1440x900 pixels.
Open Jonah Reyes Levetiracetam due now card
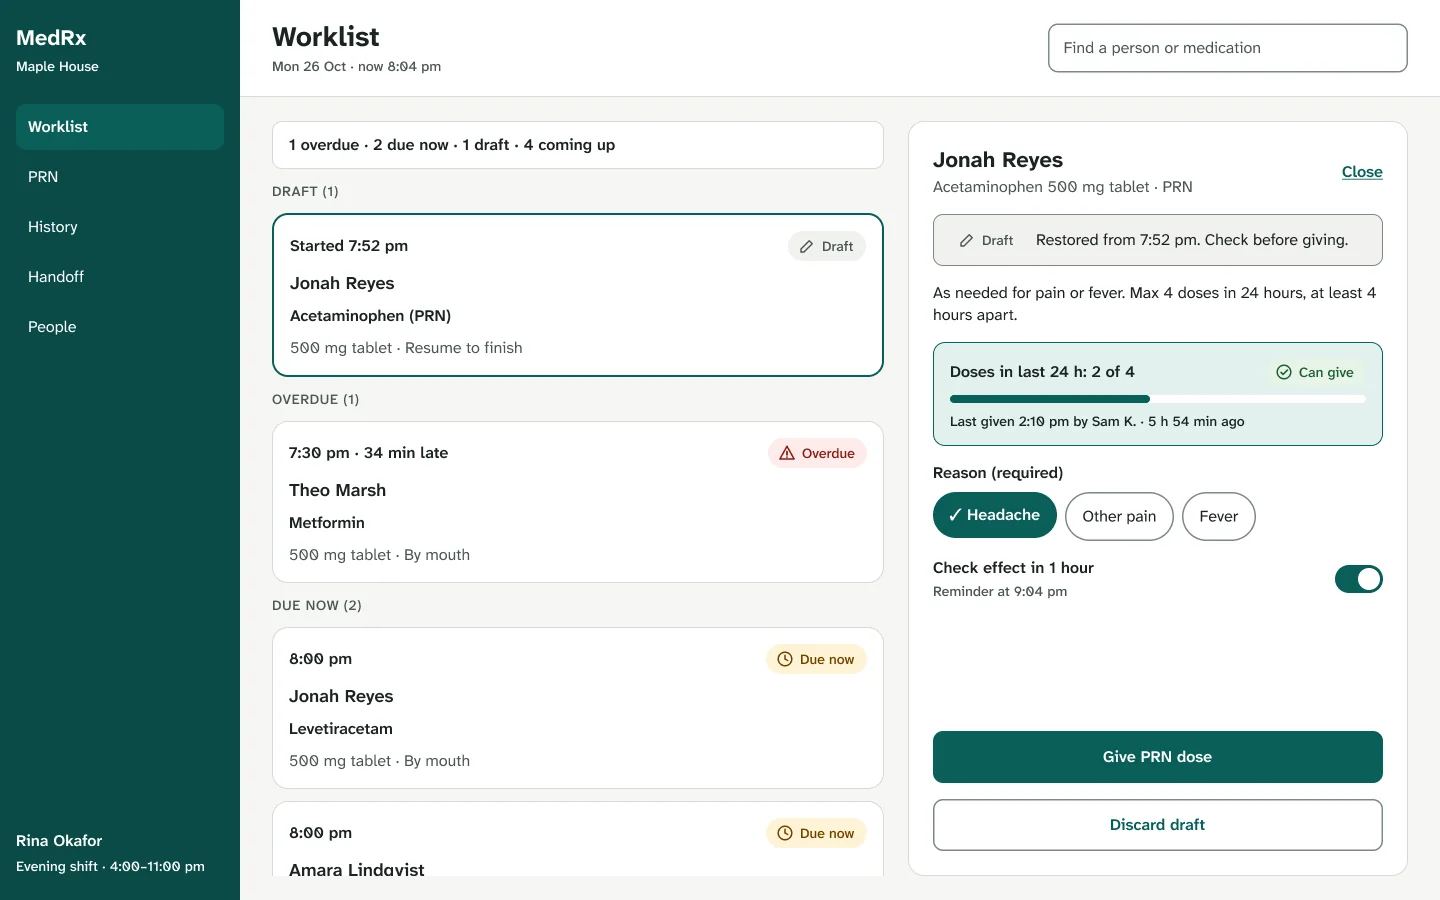[578, 708]
